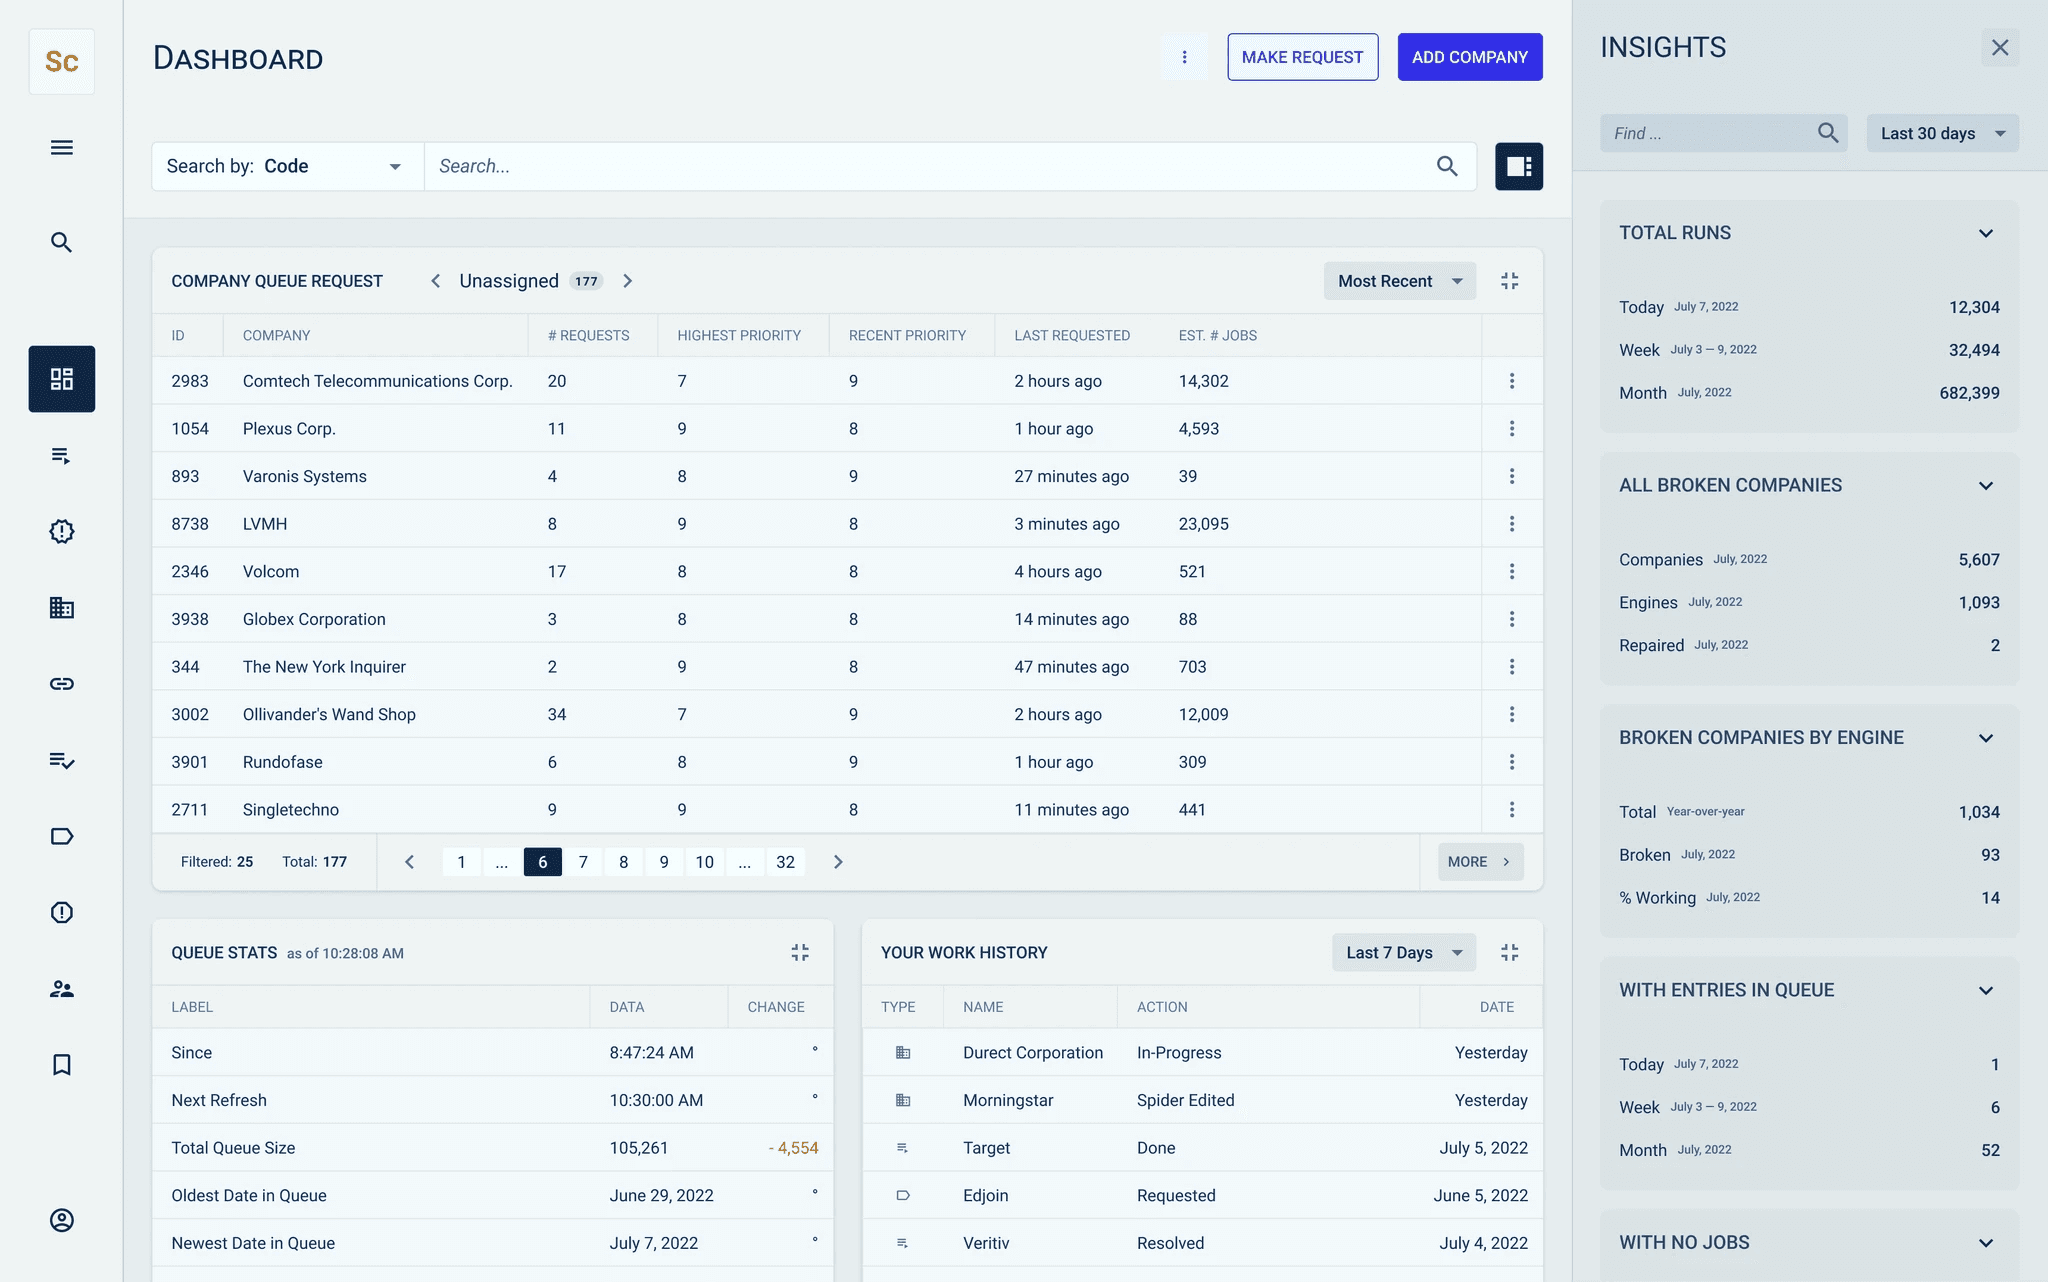Click the bookmark icon in the sidebar
This screenshot has width=2048, height=1282.
[62, 1064]
